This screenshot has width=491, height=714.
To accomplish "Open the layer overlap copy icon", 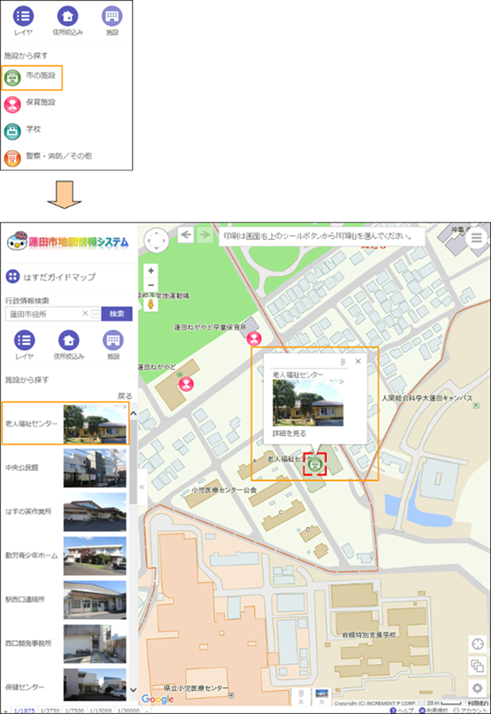I will point(477,666).
